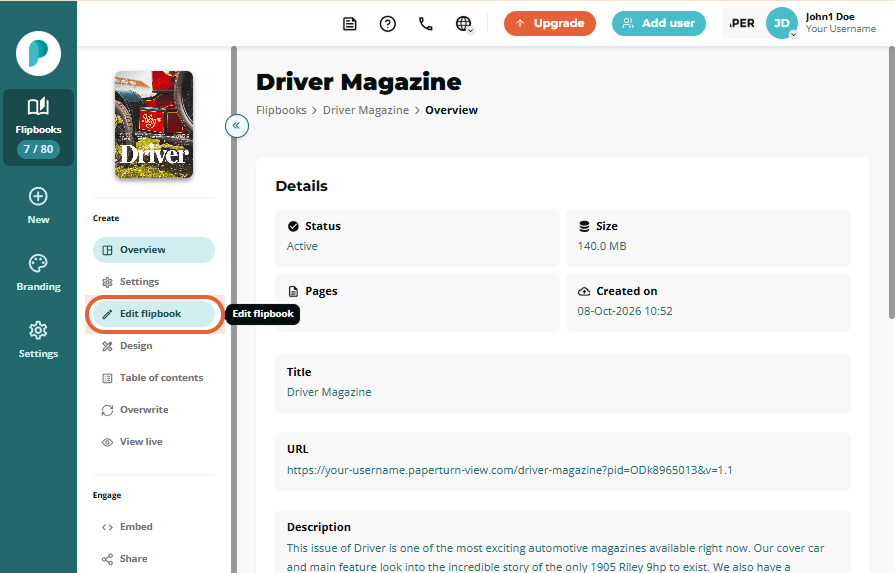Click the Status checkmark icon

click(293, 227)
